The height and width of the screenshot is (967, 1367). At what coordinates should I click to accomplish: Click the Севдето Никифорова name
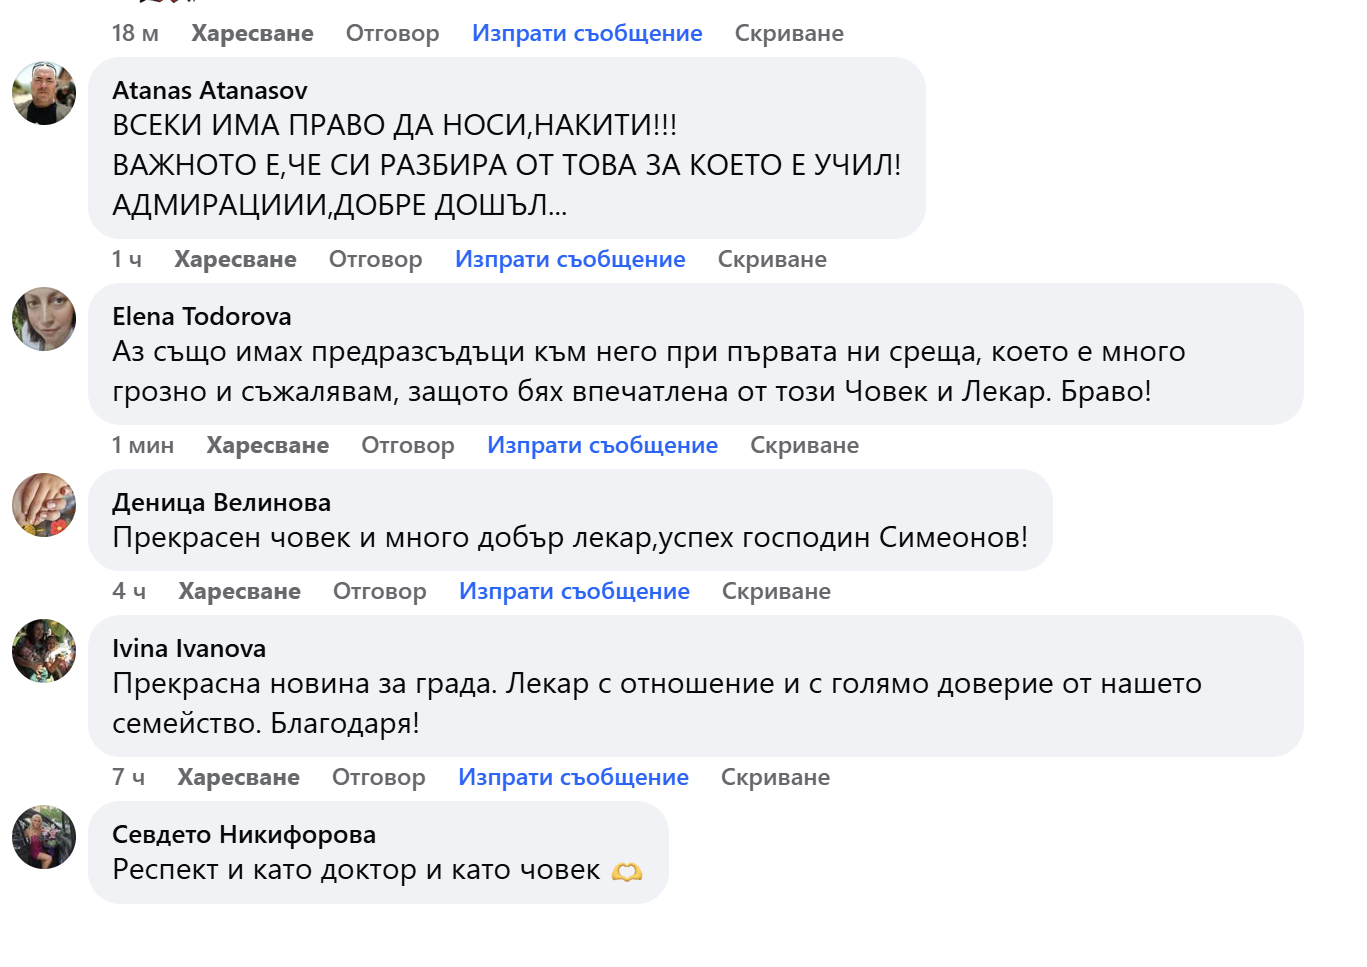pos(244,834)
